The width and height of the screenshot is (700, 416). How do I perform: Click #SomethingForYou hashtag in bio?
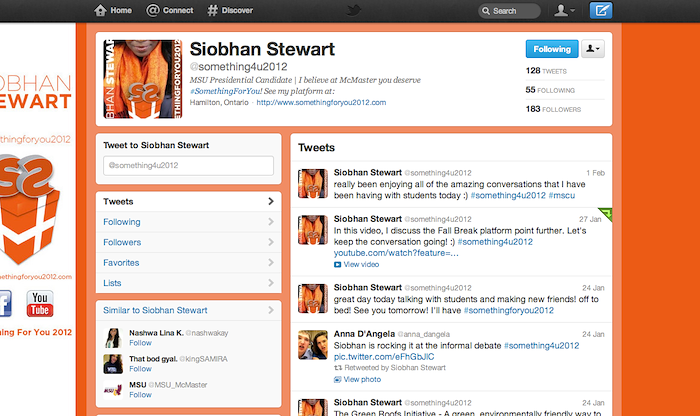[x=226, y=91]
